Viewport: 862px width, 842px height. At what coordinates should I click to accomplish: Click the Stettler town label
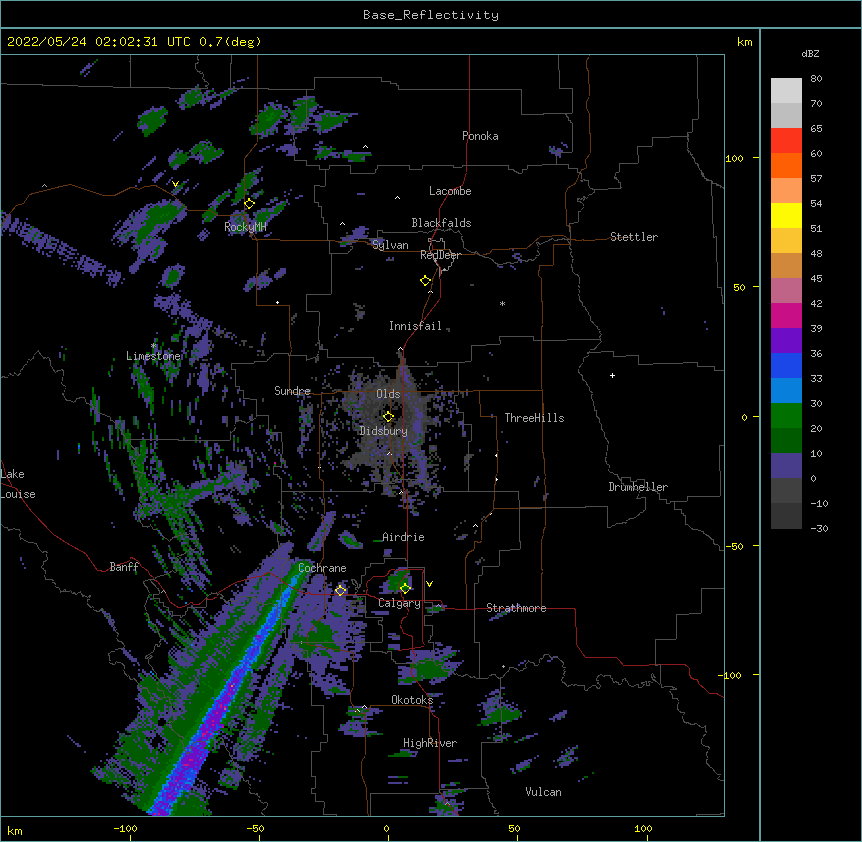click(x=634, y=237)
